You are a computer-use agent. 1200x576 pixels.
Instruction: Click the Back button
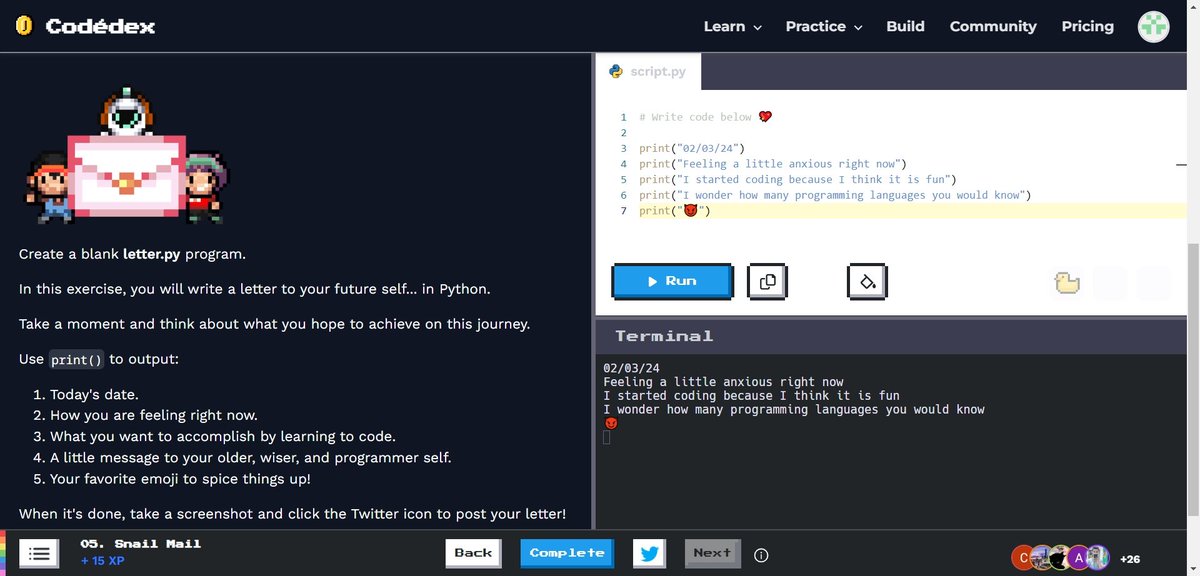click(473, 553)
